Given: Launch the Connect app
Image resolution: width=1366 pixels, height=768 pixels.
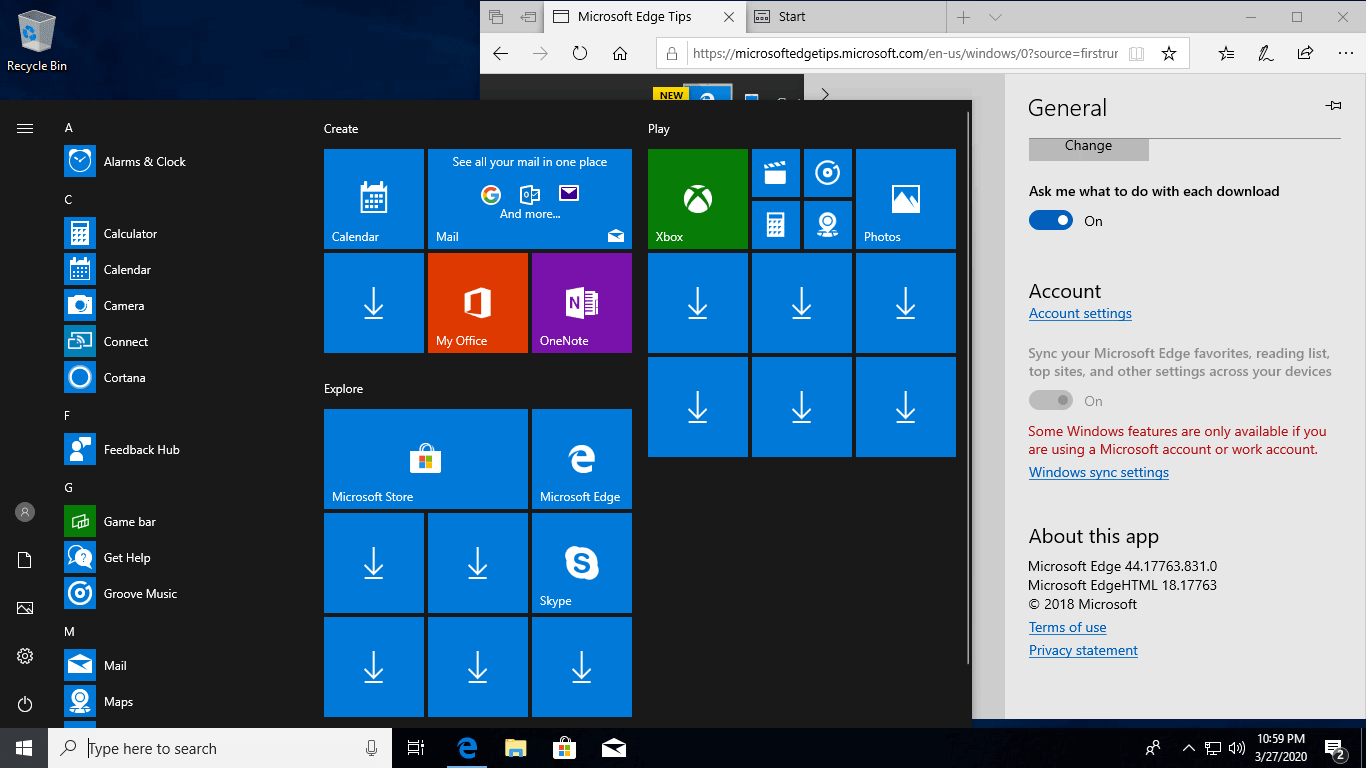Looking at the screenshot, I should click(x=180, y=342).
